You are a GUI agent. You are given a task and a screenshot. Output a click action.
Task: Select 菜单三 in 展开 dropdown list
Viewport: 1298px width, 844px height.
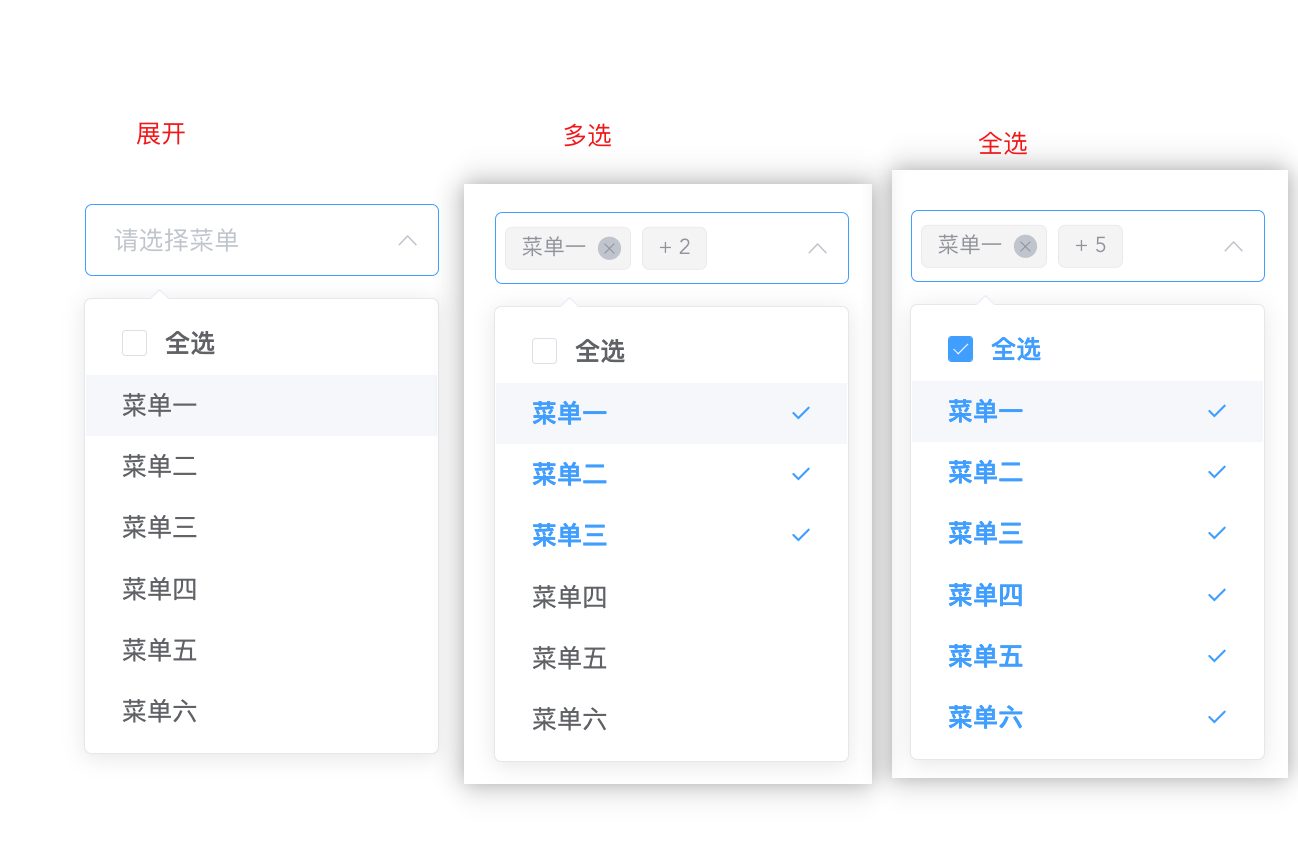(262, 527)
